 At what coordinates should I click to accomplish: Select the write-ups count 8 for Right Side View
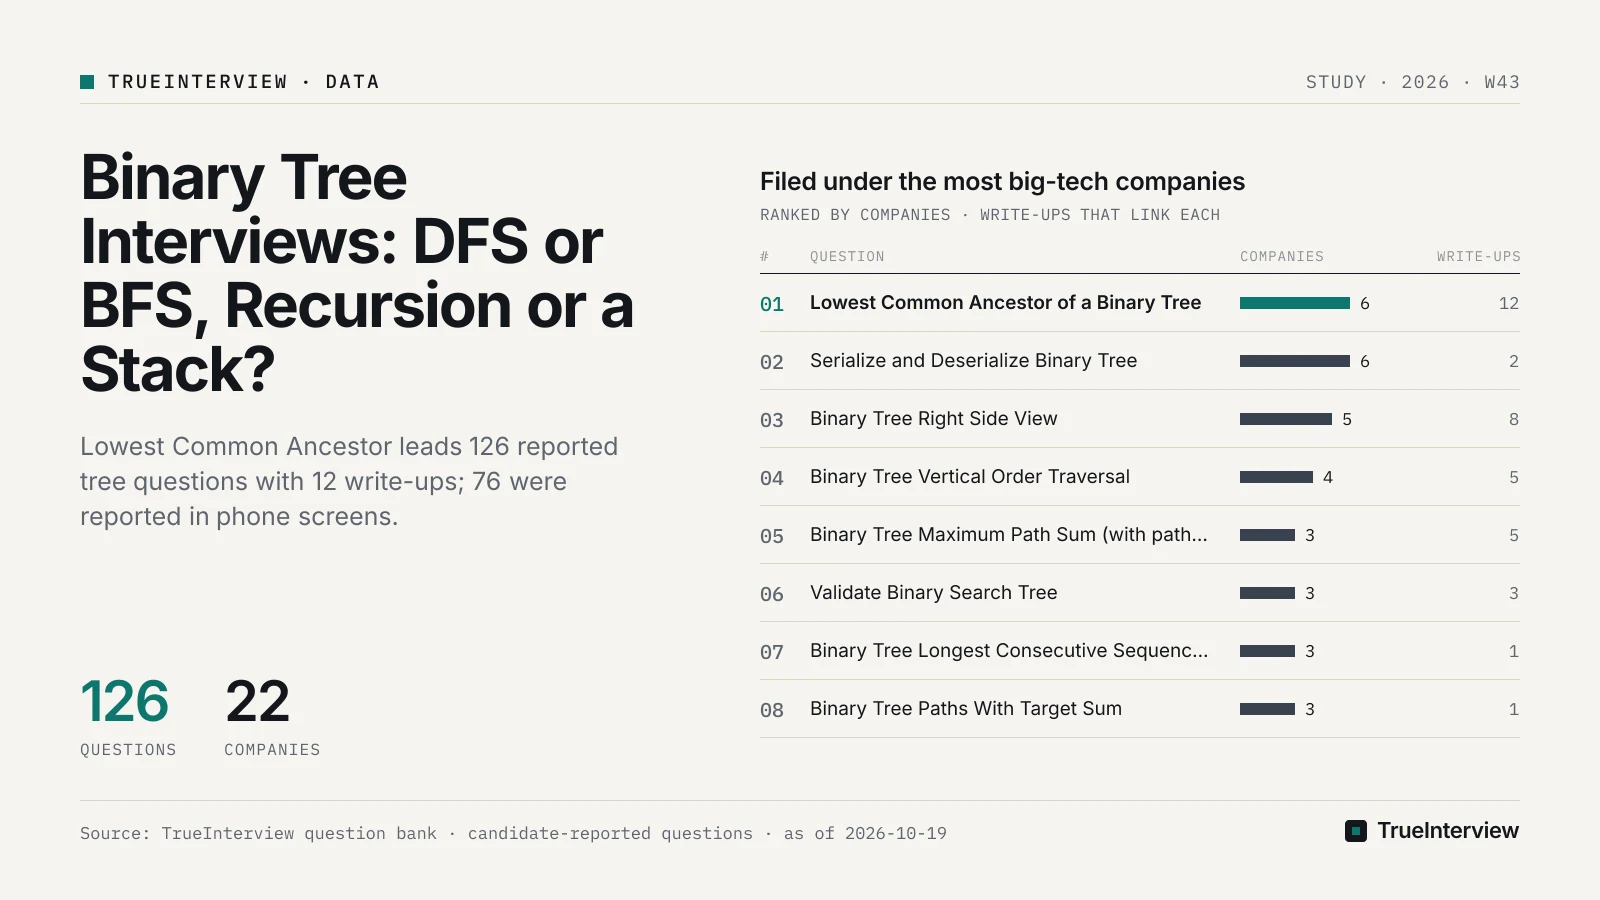1514,419
